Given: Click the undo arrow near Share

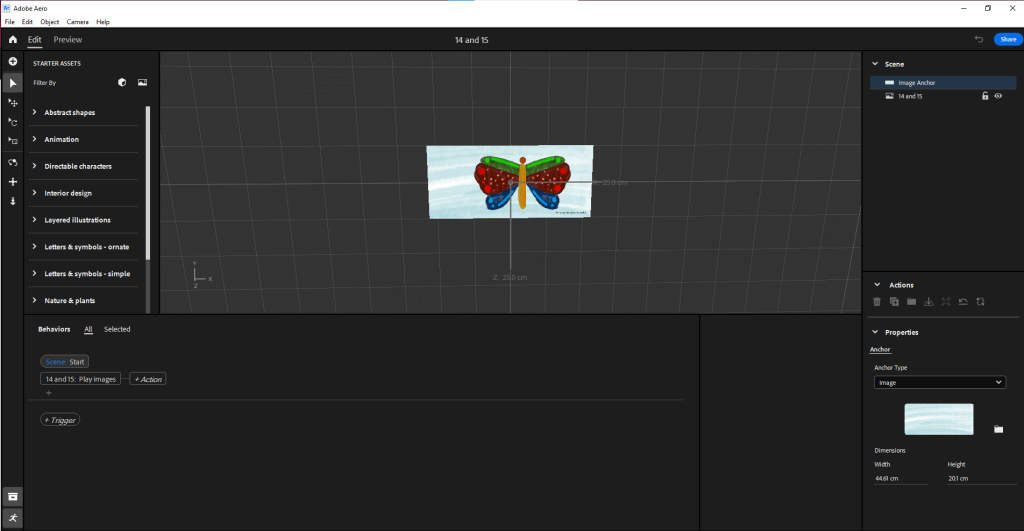Looking at the screenshot, I should (979, 40).
